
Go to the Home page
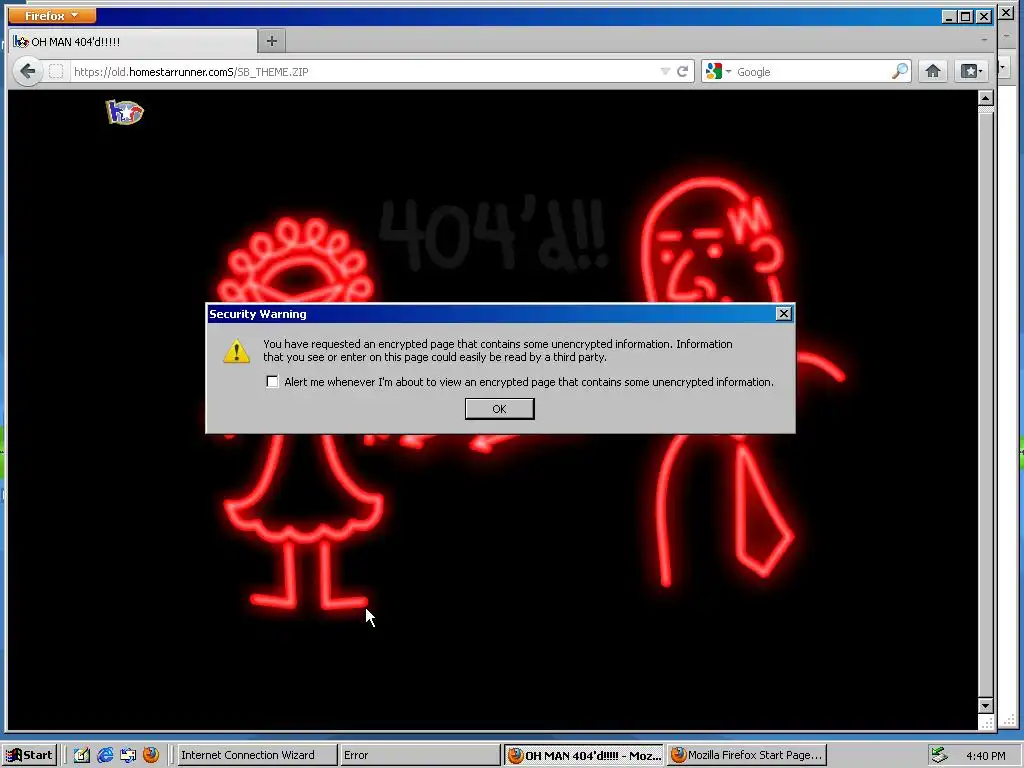point(933,71)
